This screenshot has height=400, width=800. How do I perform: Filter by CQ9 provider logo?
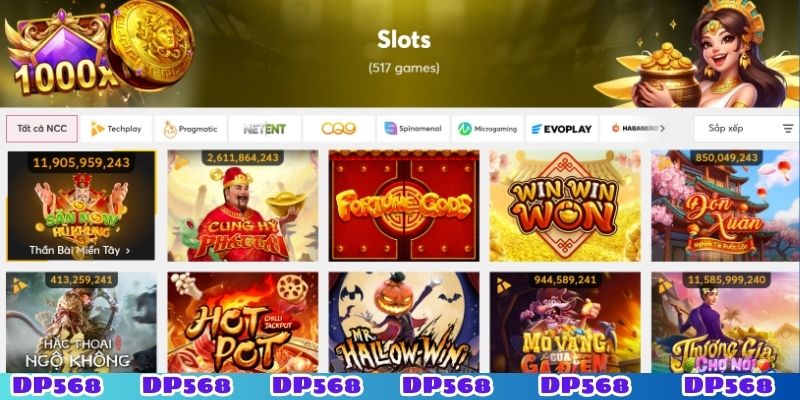[x=339, y=129]
